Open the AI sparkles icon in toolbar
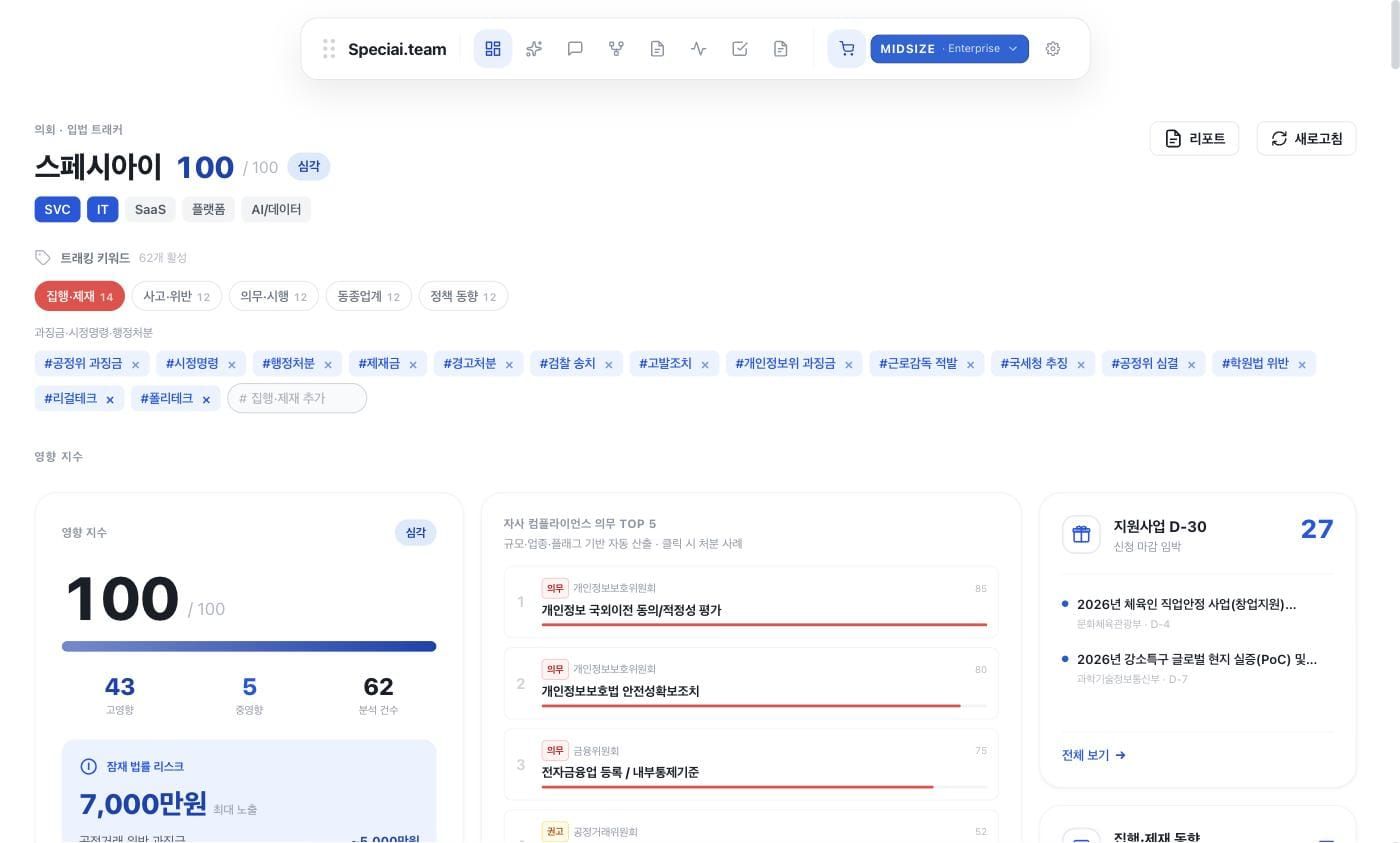The height and width of the screenshot is (843, 1400). pyautogui.click(x=534, y=48)
